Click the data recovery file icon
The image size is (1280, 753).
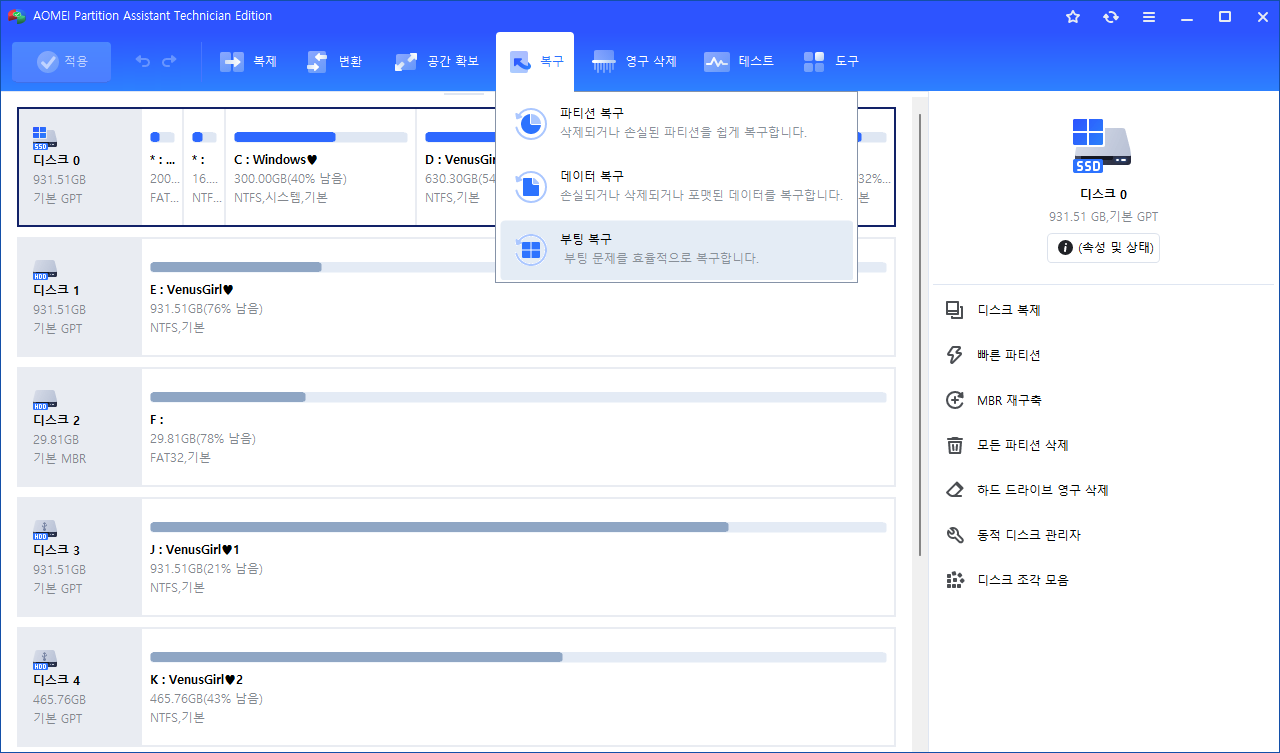pyautogui.click(x=530, y=186)
